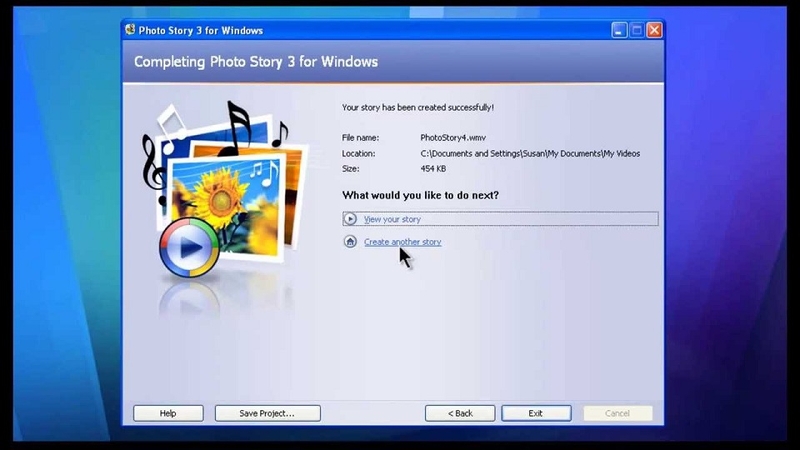Screen dimensions: 800x450
Task: Click the Photo Story title bar app icon
Action: click(x=130, y=30)
